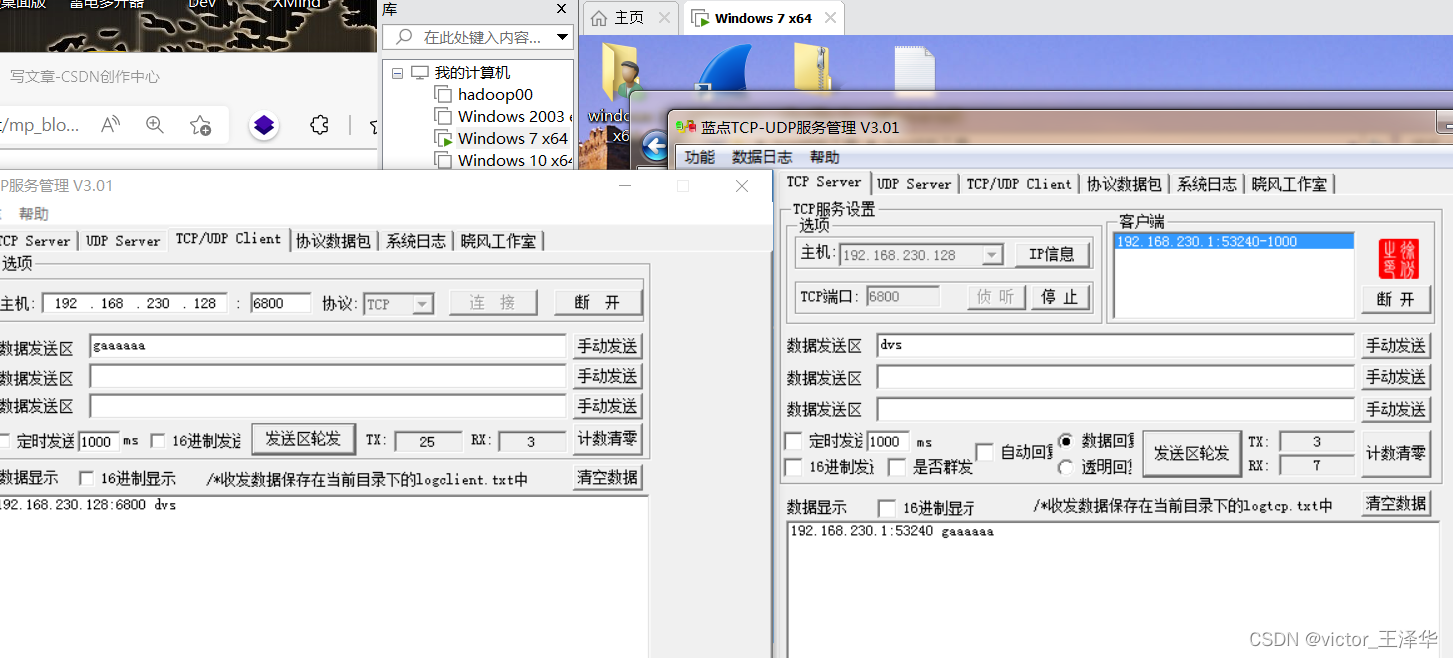1453x658 pixels.
Task: Open 晓风工作室 tab in server window
Action: tap(1290, 184)
